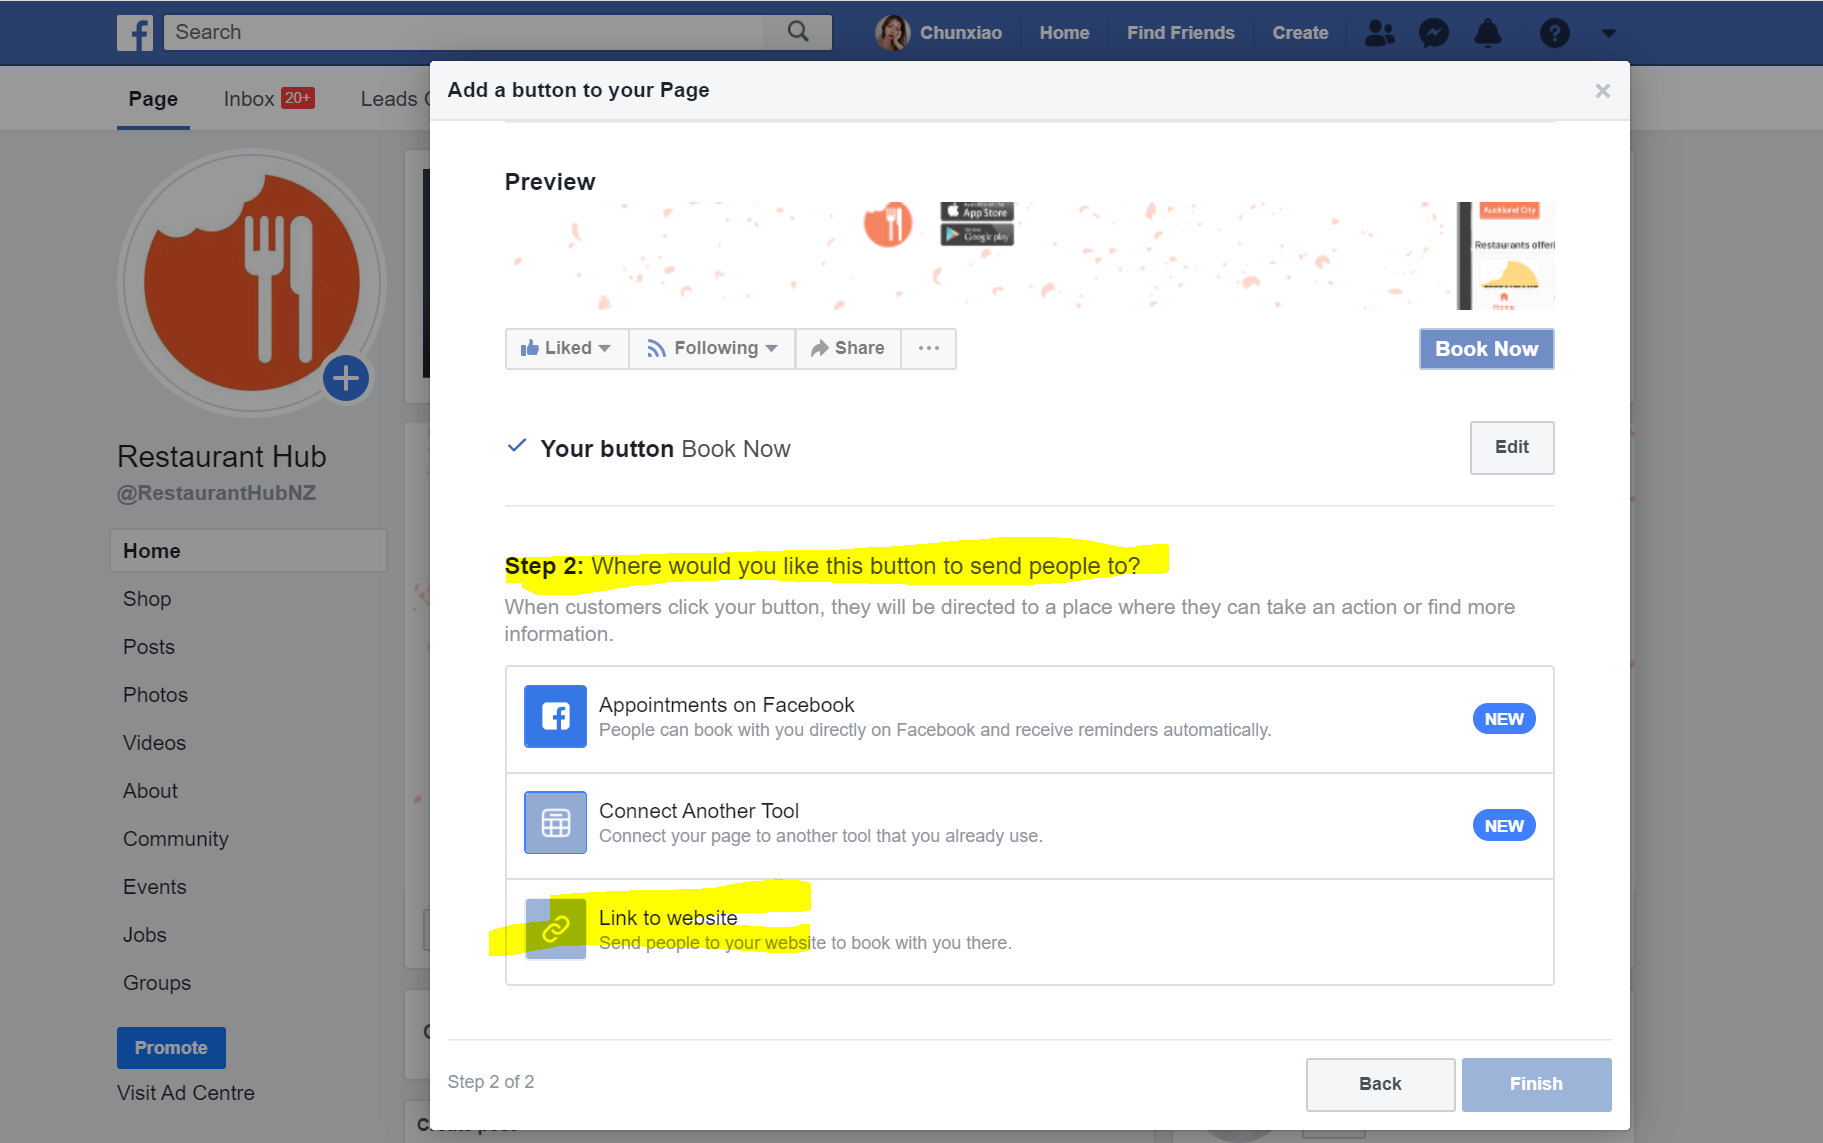
Task: Click NEW badge on Connect Another Tool
Action: pyautogui.click(x=1504, y=826)
